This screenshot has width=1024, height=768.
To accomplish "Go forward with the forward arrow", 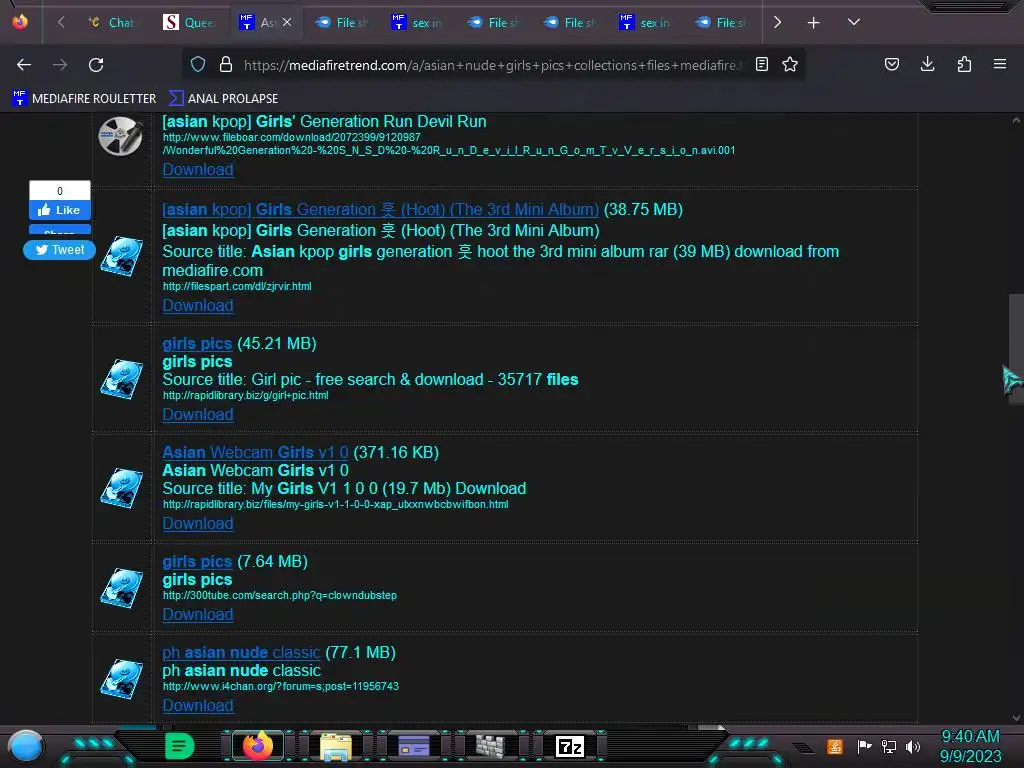I will [60, 65].
